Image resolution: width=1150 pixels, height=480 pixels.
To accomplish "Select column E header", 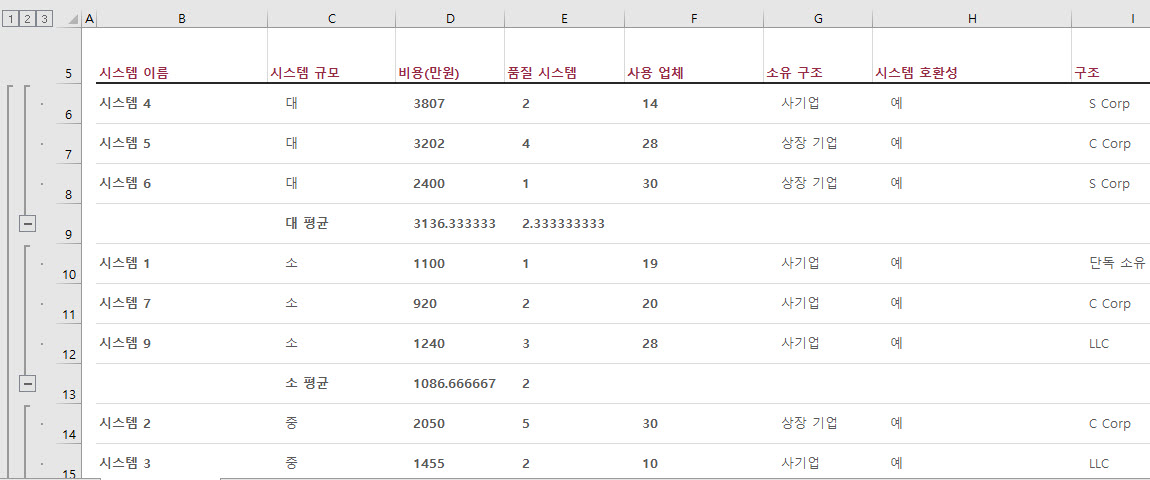I will [x=564, y=19].
